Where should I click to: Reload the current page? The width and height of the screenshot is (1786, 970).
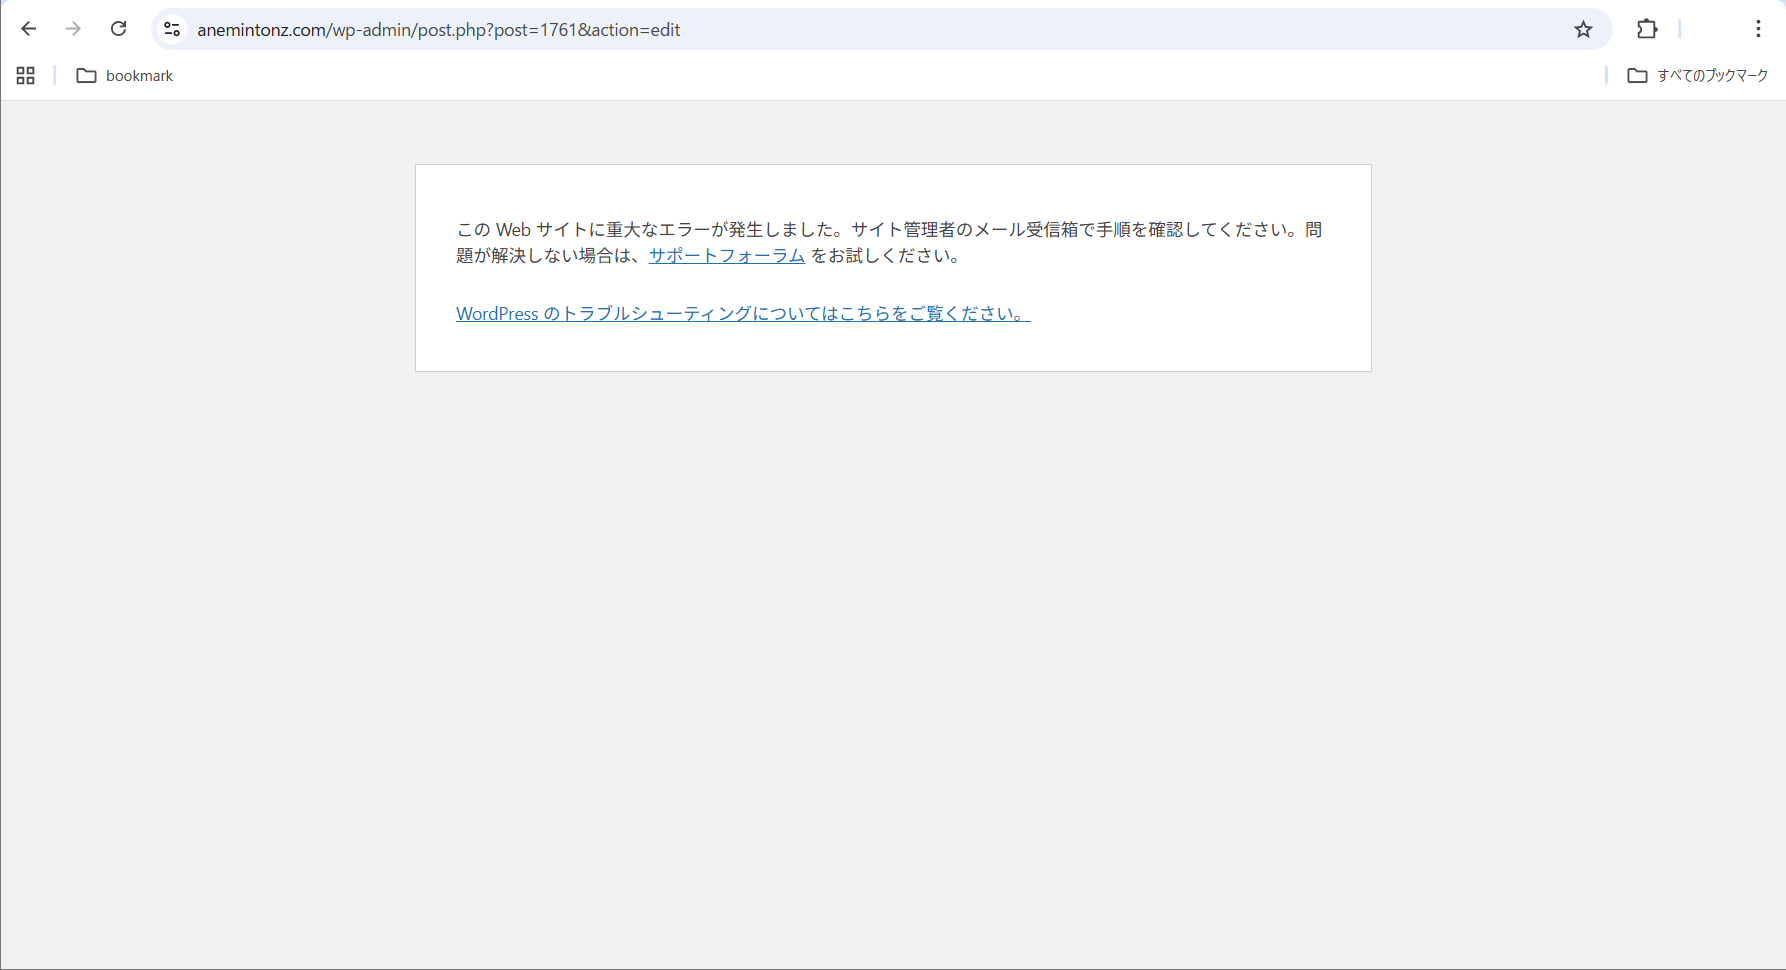pyautogui.click(x=118, y=29)
